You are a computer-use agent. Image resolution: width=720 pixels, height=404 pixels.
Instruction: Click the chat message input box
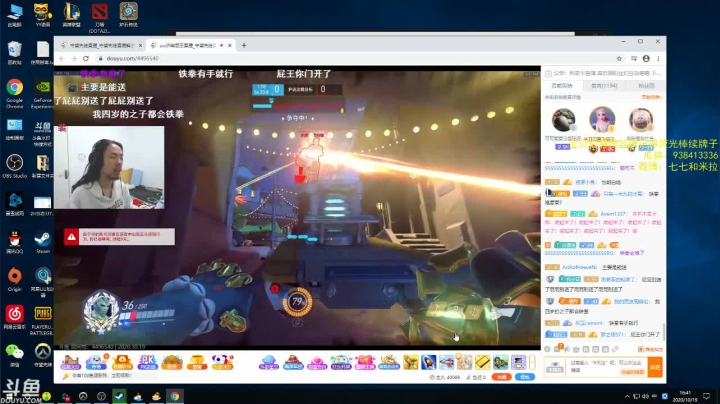606,366
